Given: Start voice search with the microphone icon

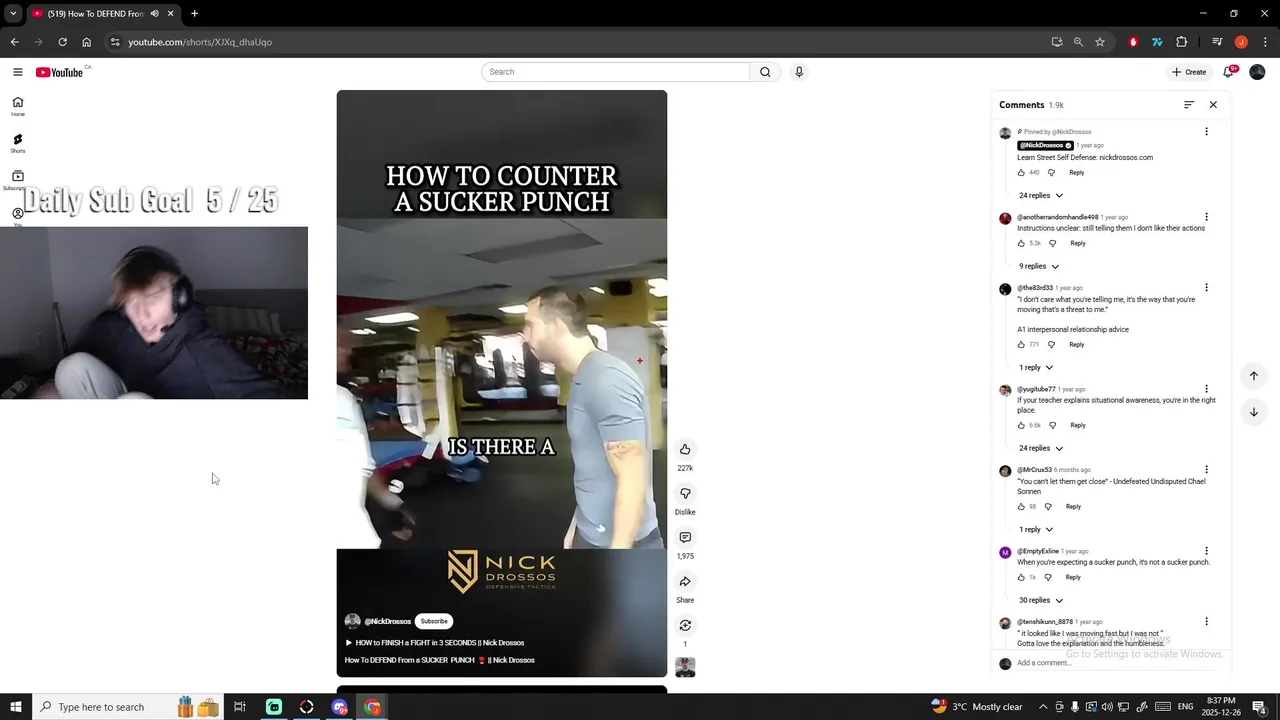Looking at the screenshot, I should pos(799,72).
